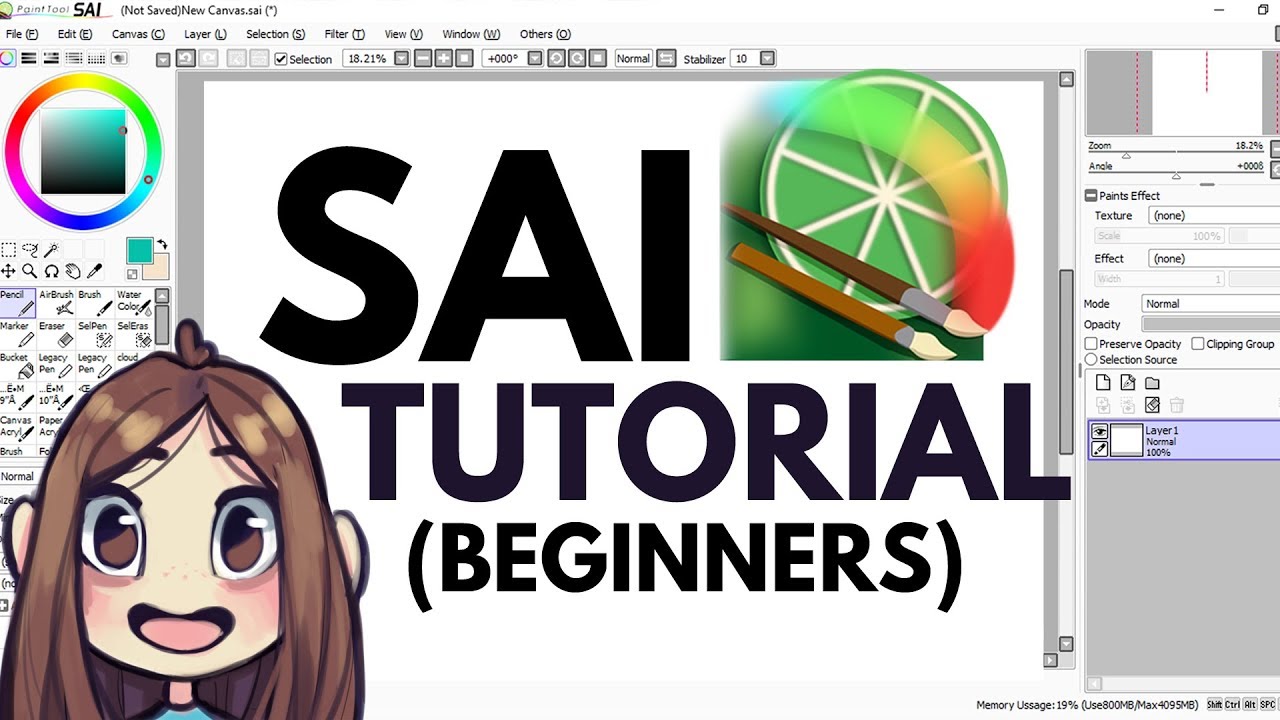Toggle the RGB slider panel
1280x720 pixels.
click(29, 59)
